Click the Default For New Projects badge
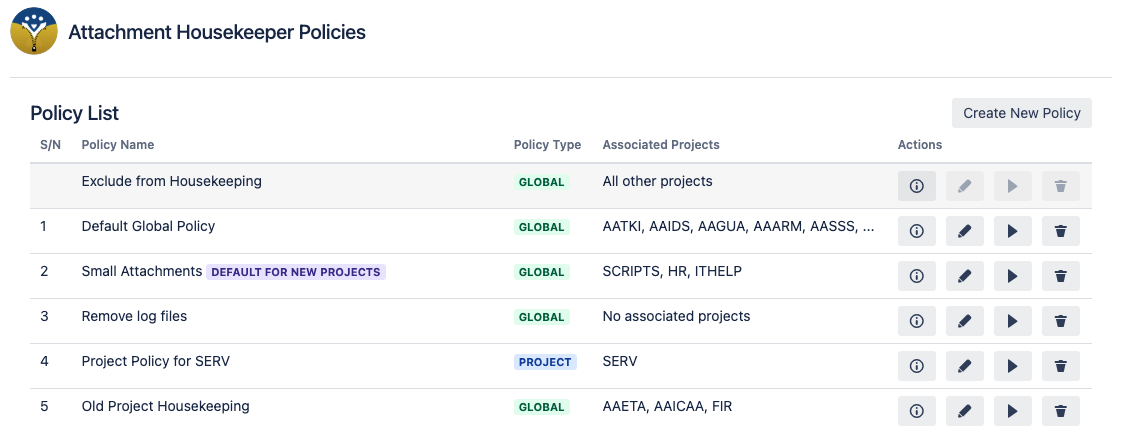 click(296, 272)
